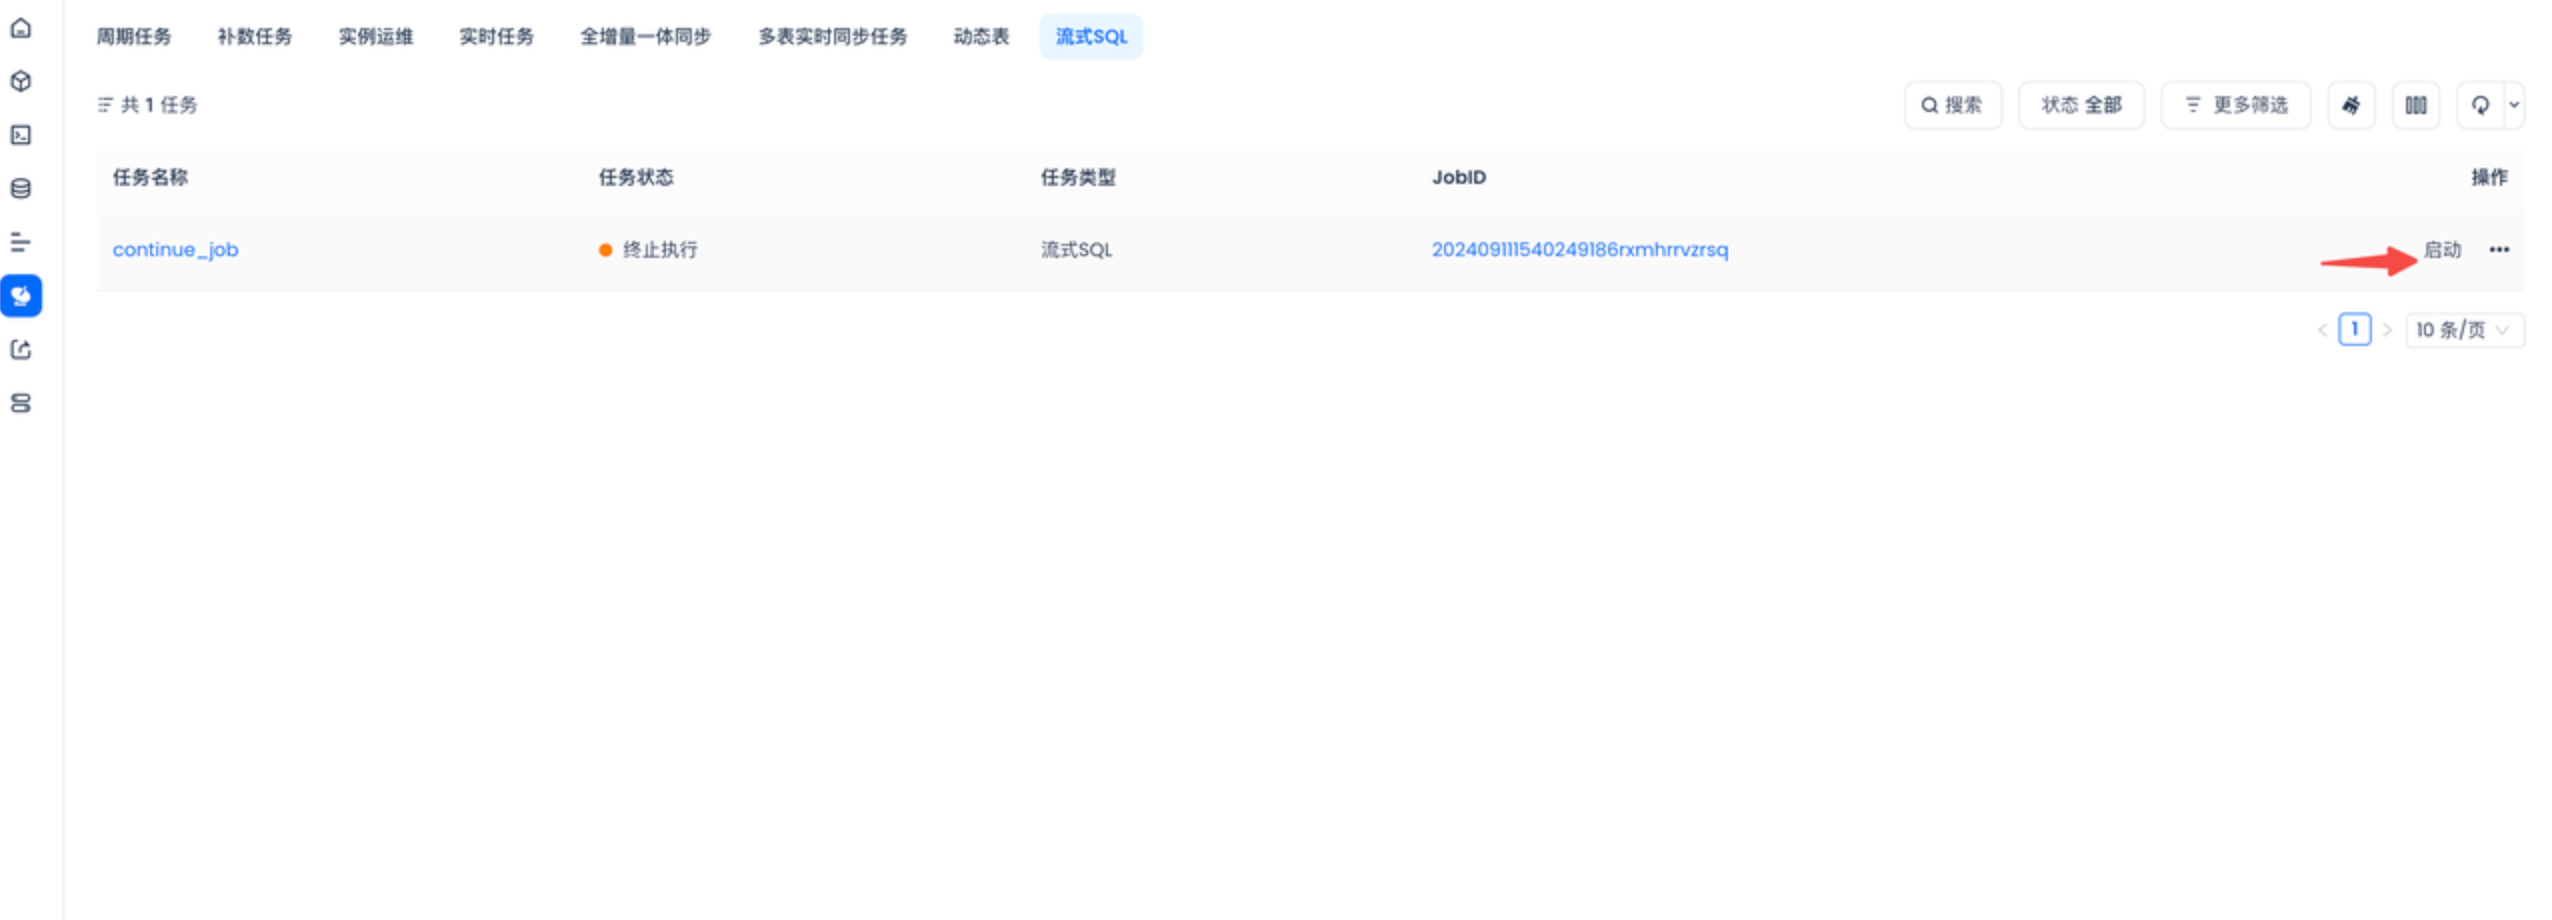2552x920 pixels.
Task: Click 启动 to start continue_job
Action: (2441, 250)
